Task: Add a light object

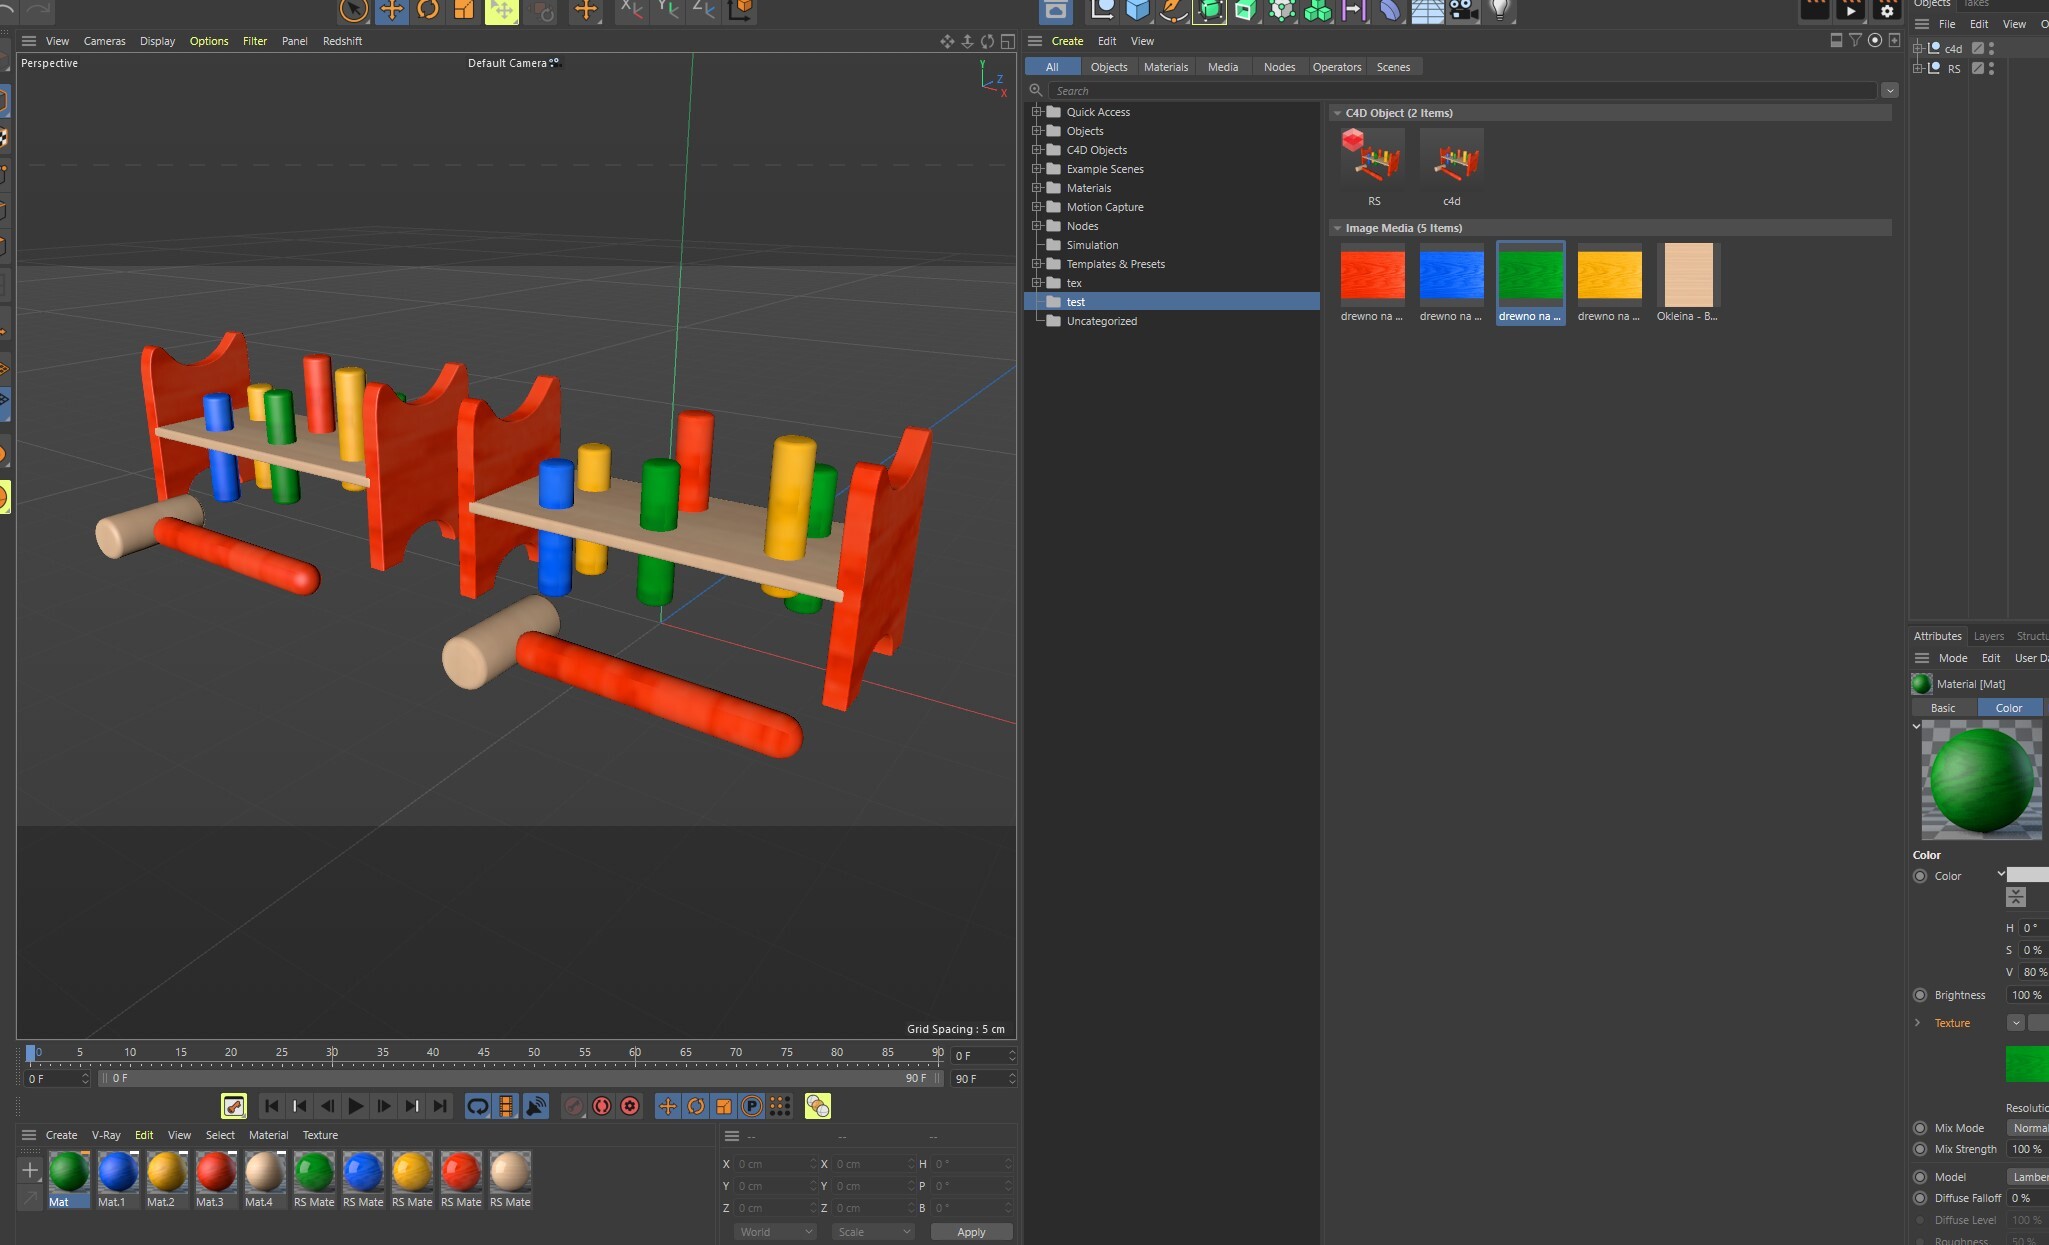Action: pos(1499,10)
